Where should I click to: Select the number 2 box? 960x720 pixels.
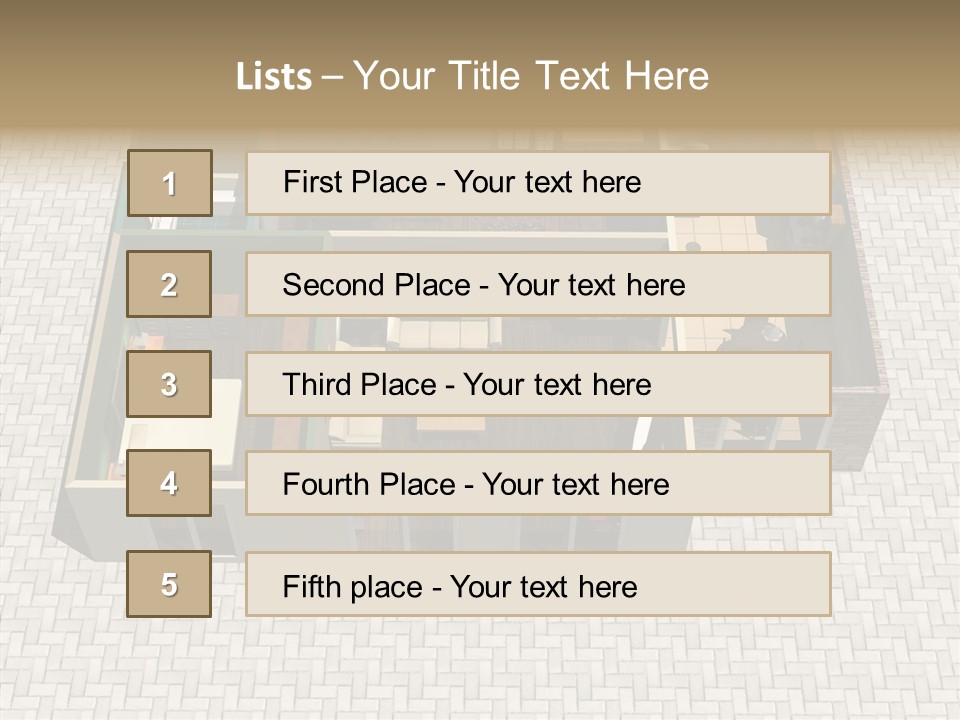point(169,284)
